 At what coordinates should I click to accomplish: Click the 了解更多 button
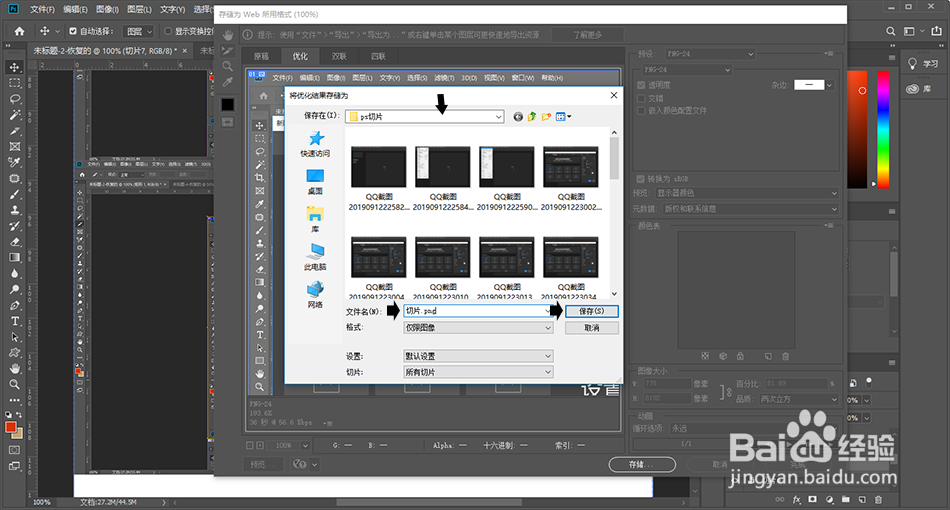click(588, 35)
